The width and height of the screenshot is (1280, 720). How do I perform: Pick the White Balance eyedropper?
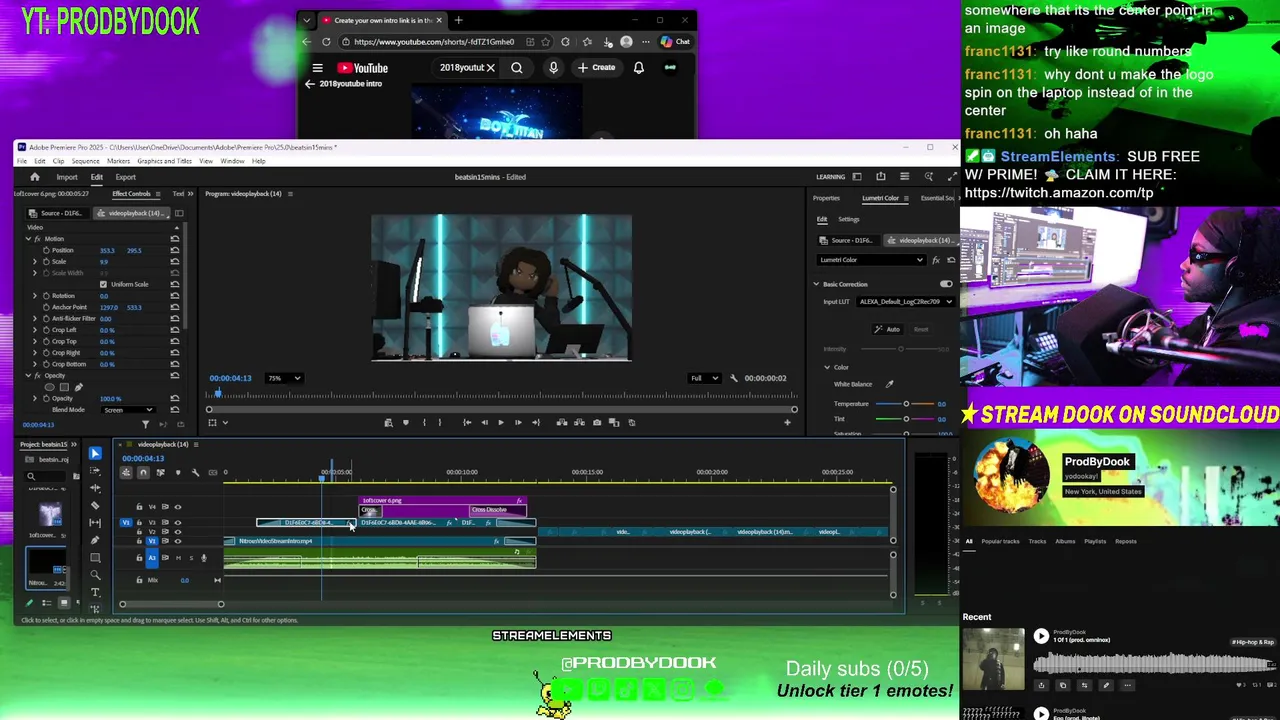(x=889, y=384)
